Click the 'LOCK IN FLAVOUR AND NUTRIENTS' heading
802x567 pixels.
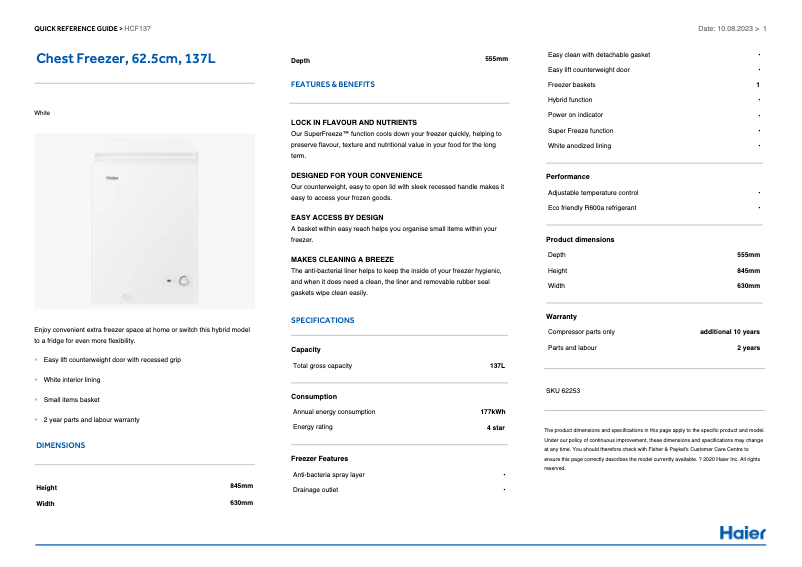pyautogui.click(x=354, y=122)
